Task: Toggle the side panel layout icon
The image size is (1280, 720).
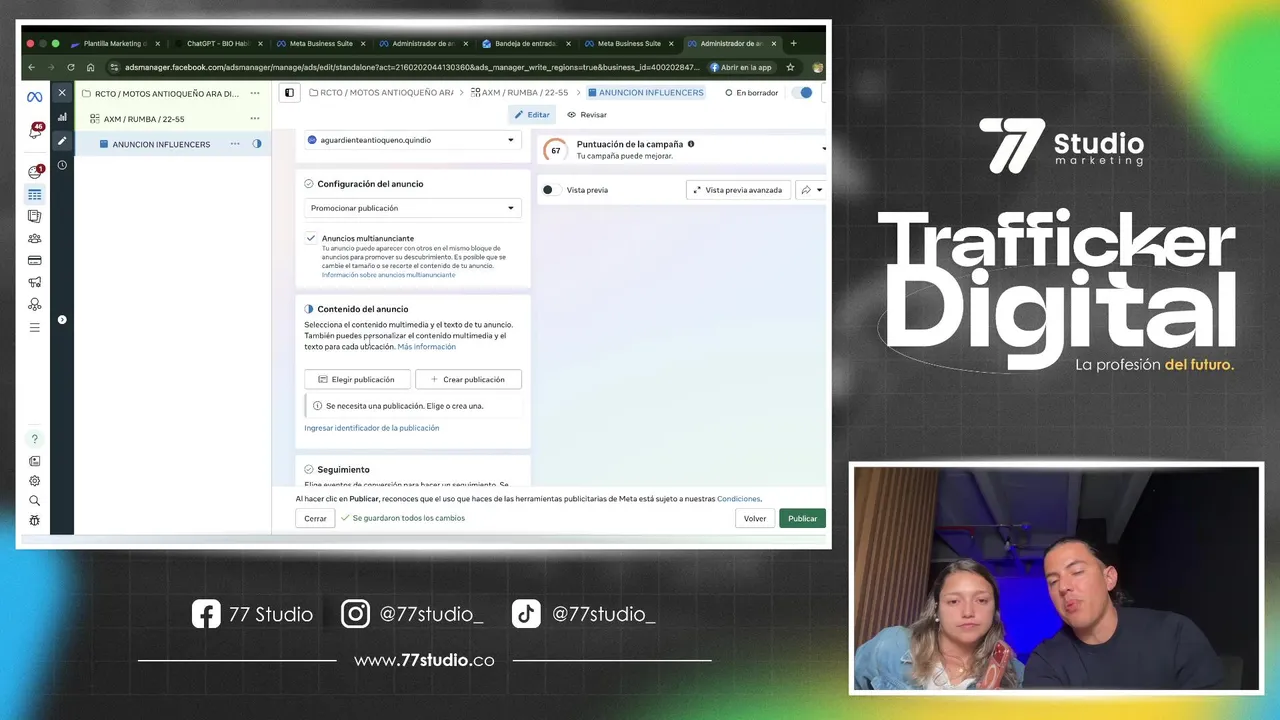Action: 289,93
